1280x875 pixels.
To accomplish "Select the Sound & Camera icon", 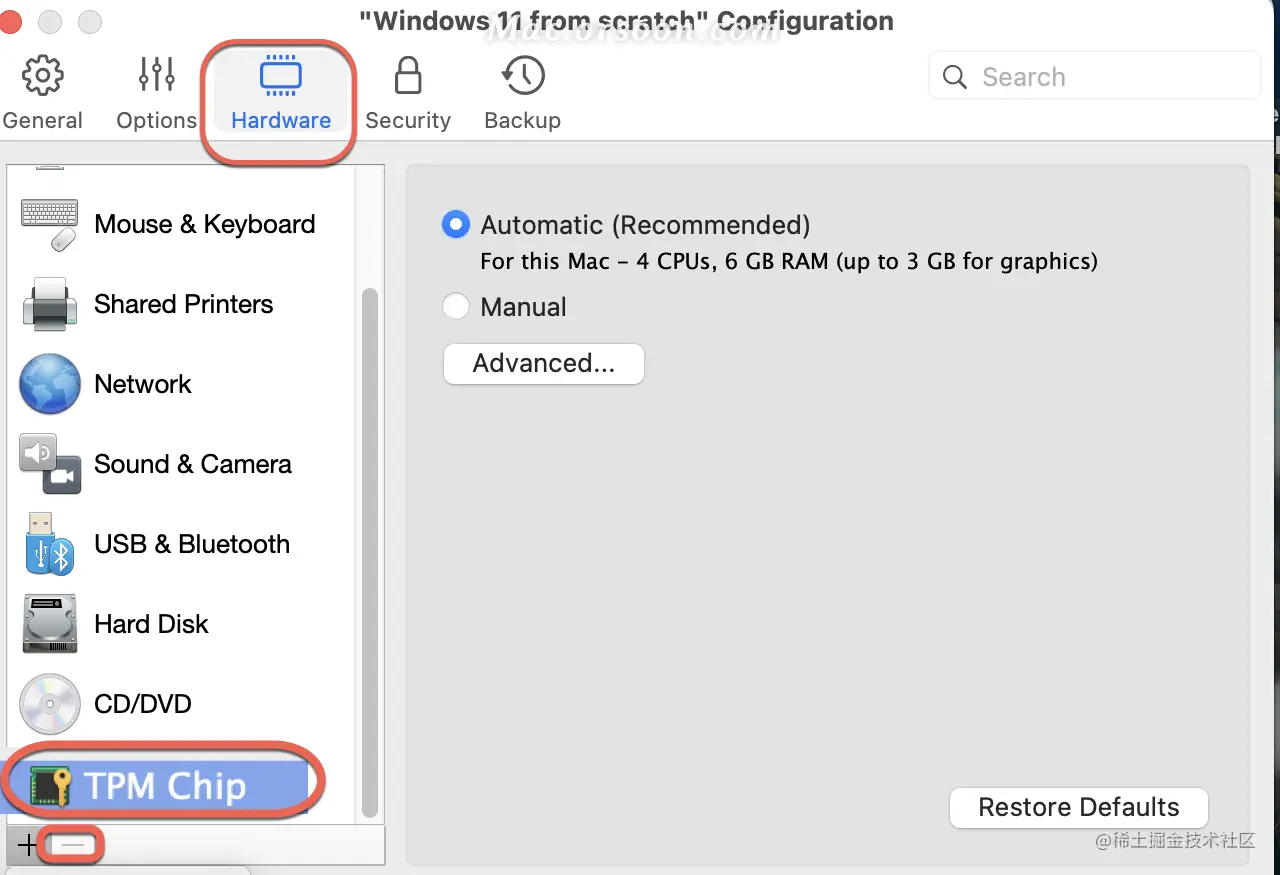I will [49, 464].
